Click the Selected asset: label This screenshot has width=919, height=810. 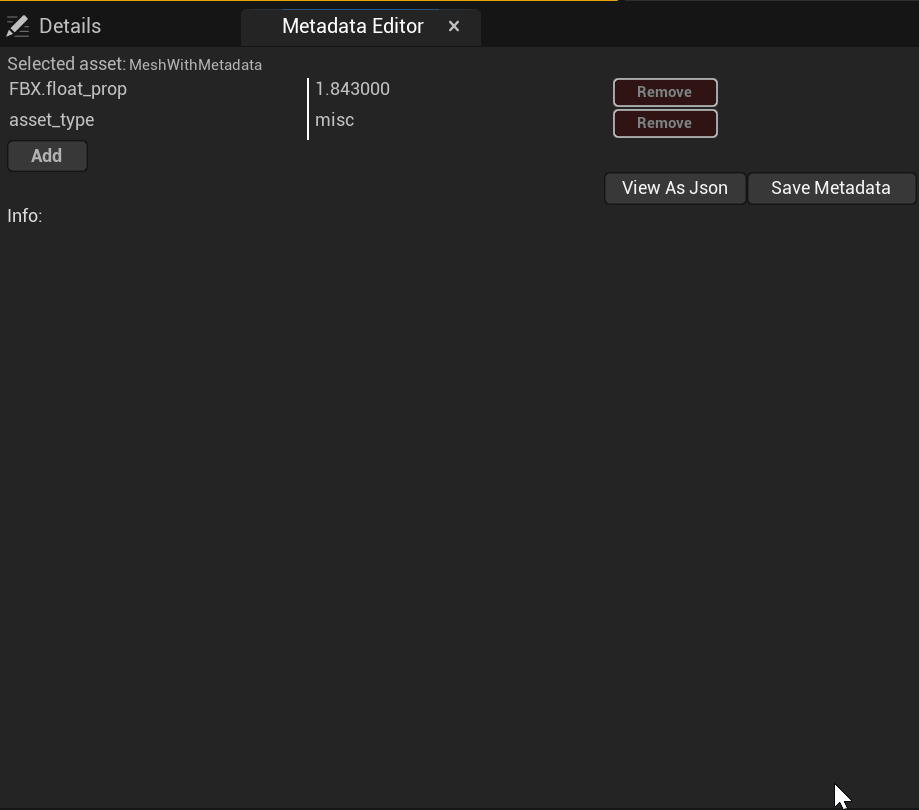[67, 64]
